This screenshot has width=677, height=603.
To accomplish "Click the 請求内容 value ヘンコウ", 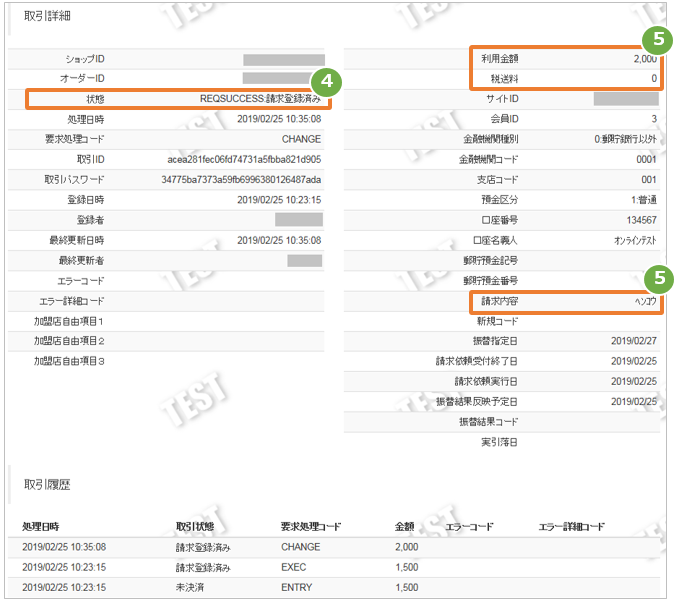I will pos(645,301).
